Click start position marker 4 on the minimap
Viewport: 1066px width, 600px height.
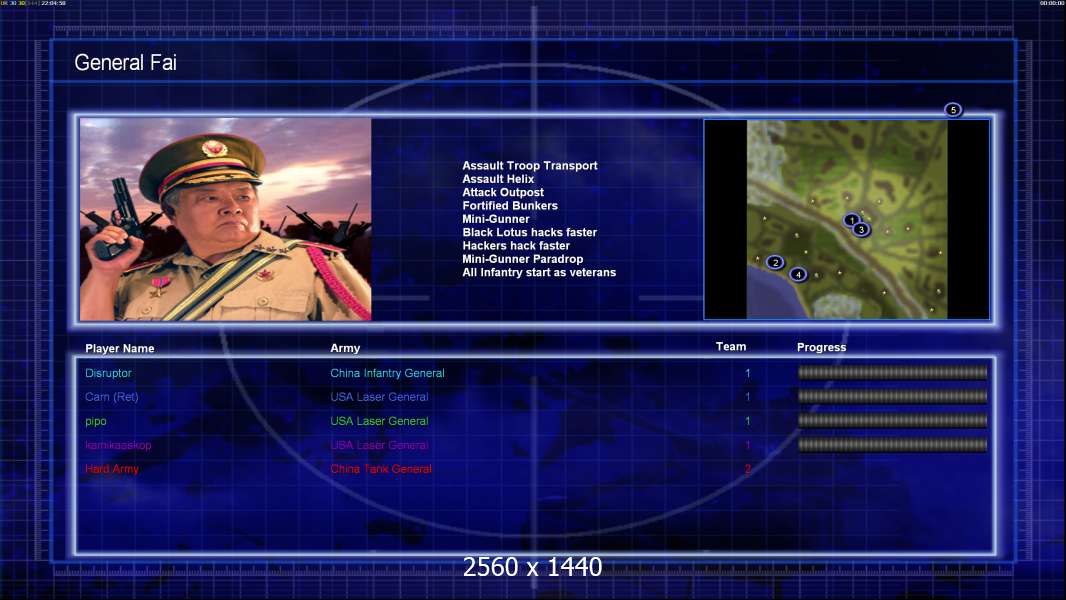[798, 275]
